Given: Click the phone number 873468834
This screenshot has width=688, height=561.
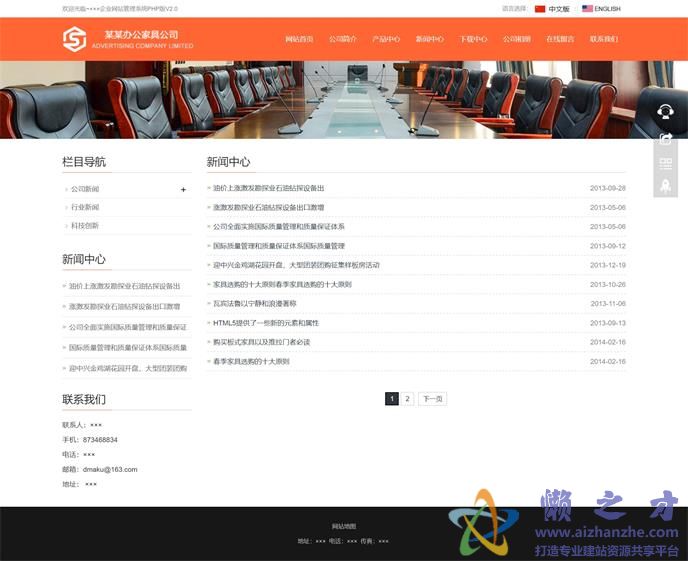Looking at the screenshot, I should (x=100, y=440).
